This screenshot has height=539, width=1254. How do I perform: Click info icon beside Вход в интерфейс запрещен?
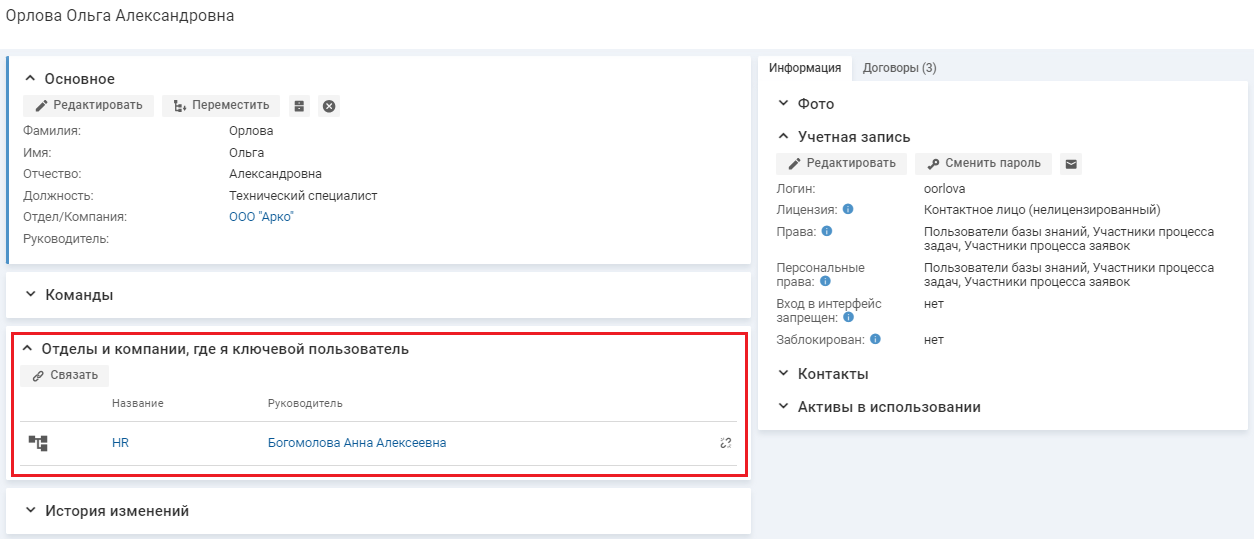(x=848, y=318)
